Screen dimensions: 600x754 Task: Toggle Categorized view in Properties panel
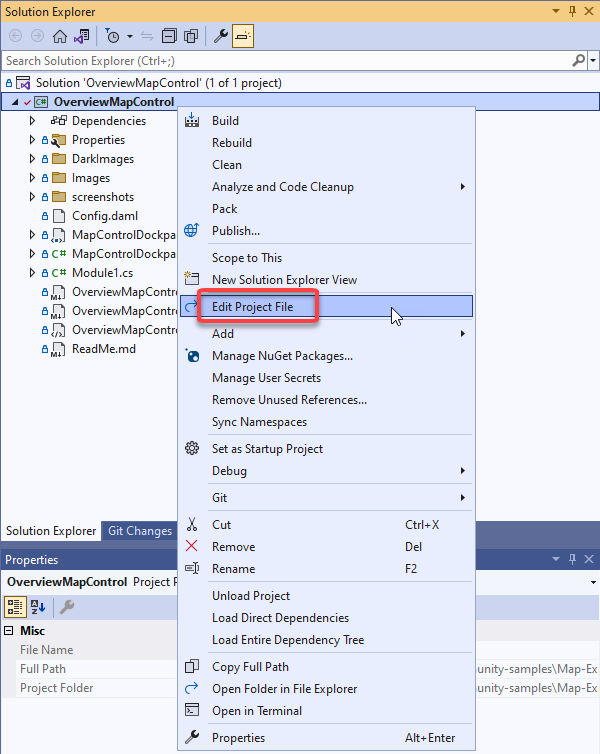[x=16, y=606]
